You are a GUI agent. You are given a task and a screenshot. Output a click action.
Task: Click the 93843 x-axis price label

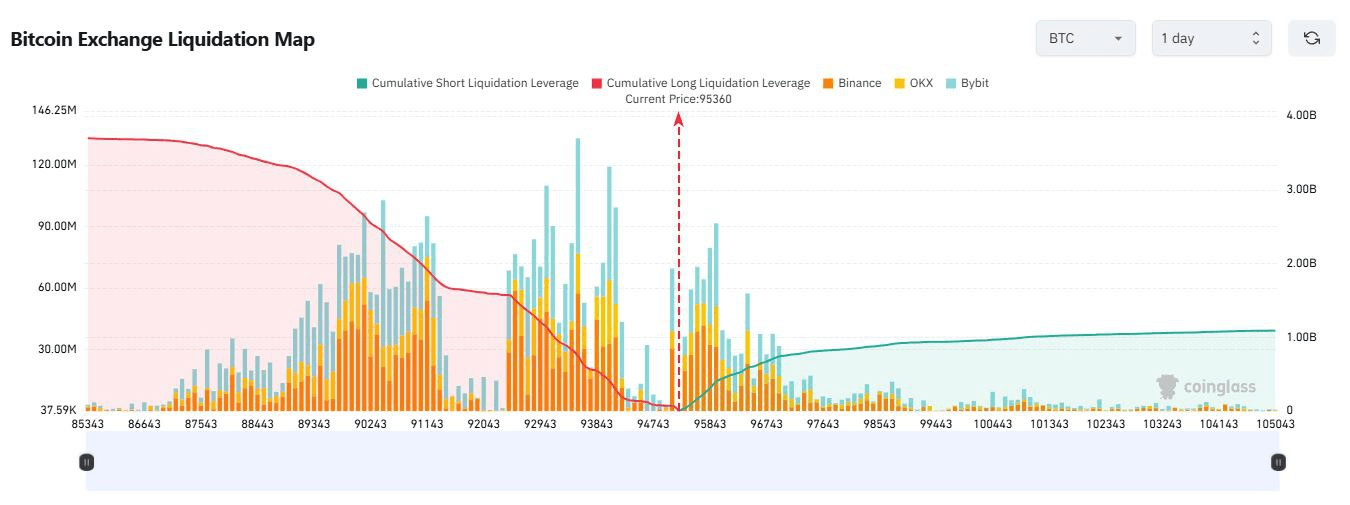tap(597, 424)
